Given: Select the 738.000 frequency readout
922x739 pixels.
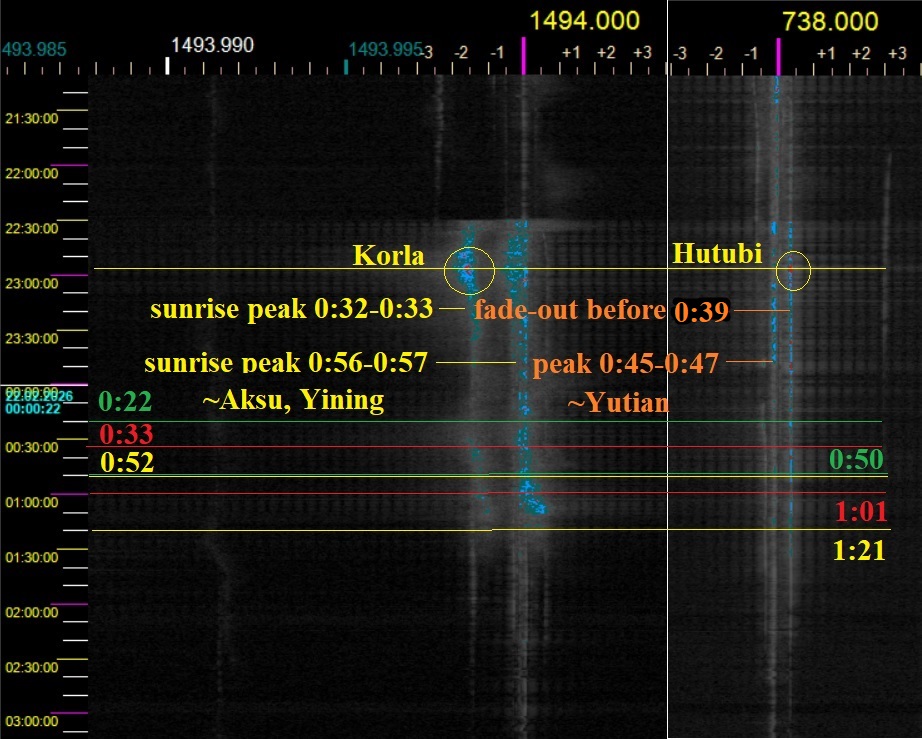Looking at the screenshot, I should tap(830, 21).
